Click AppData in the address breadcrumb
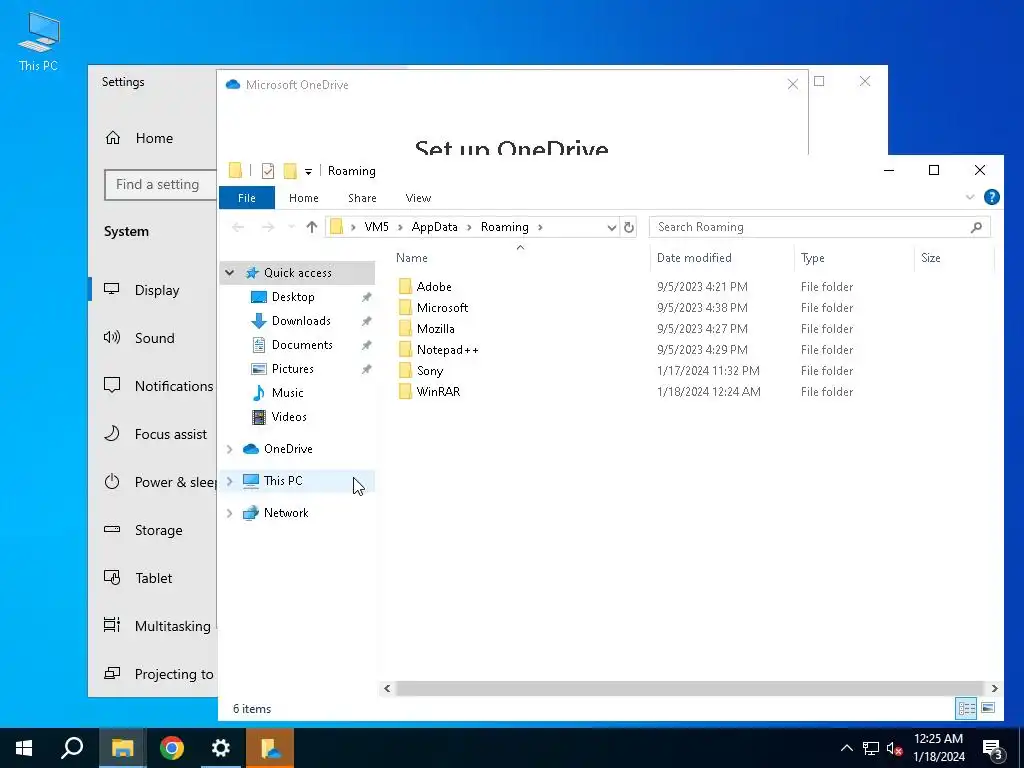The height and width of the screenshot is (768, 1024). pyautogui.click(x=434, y=227)
